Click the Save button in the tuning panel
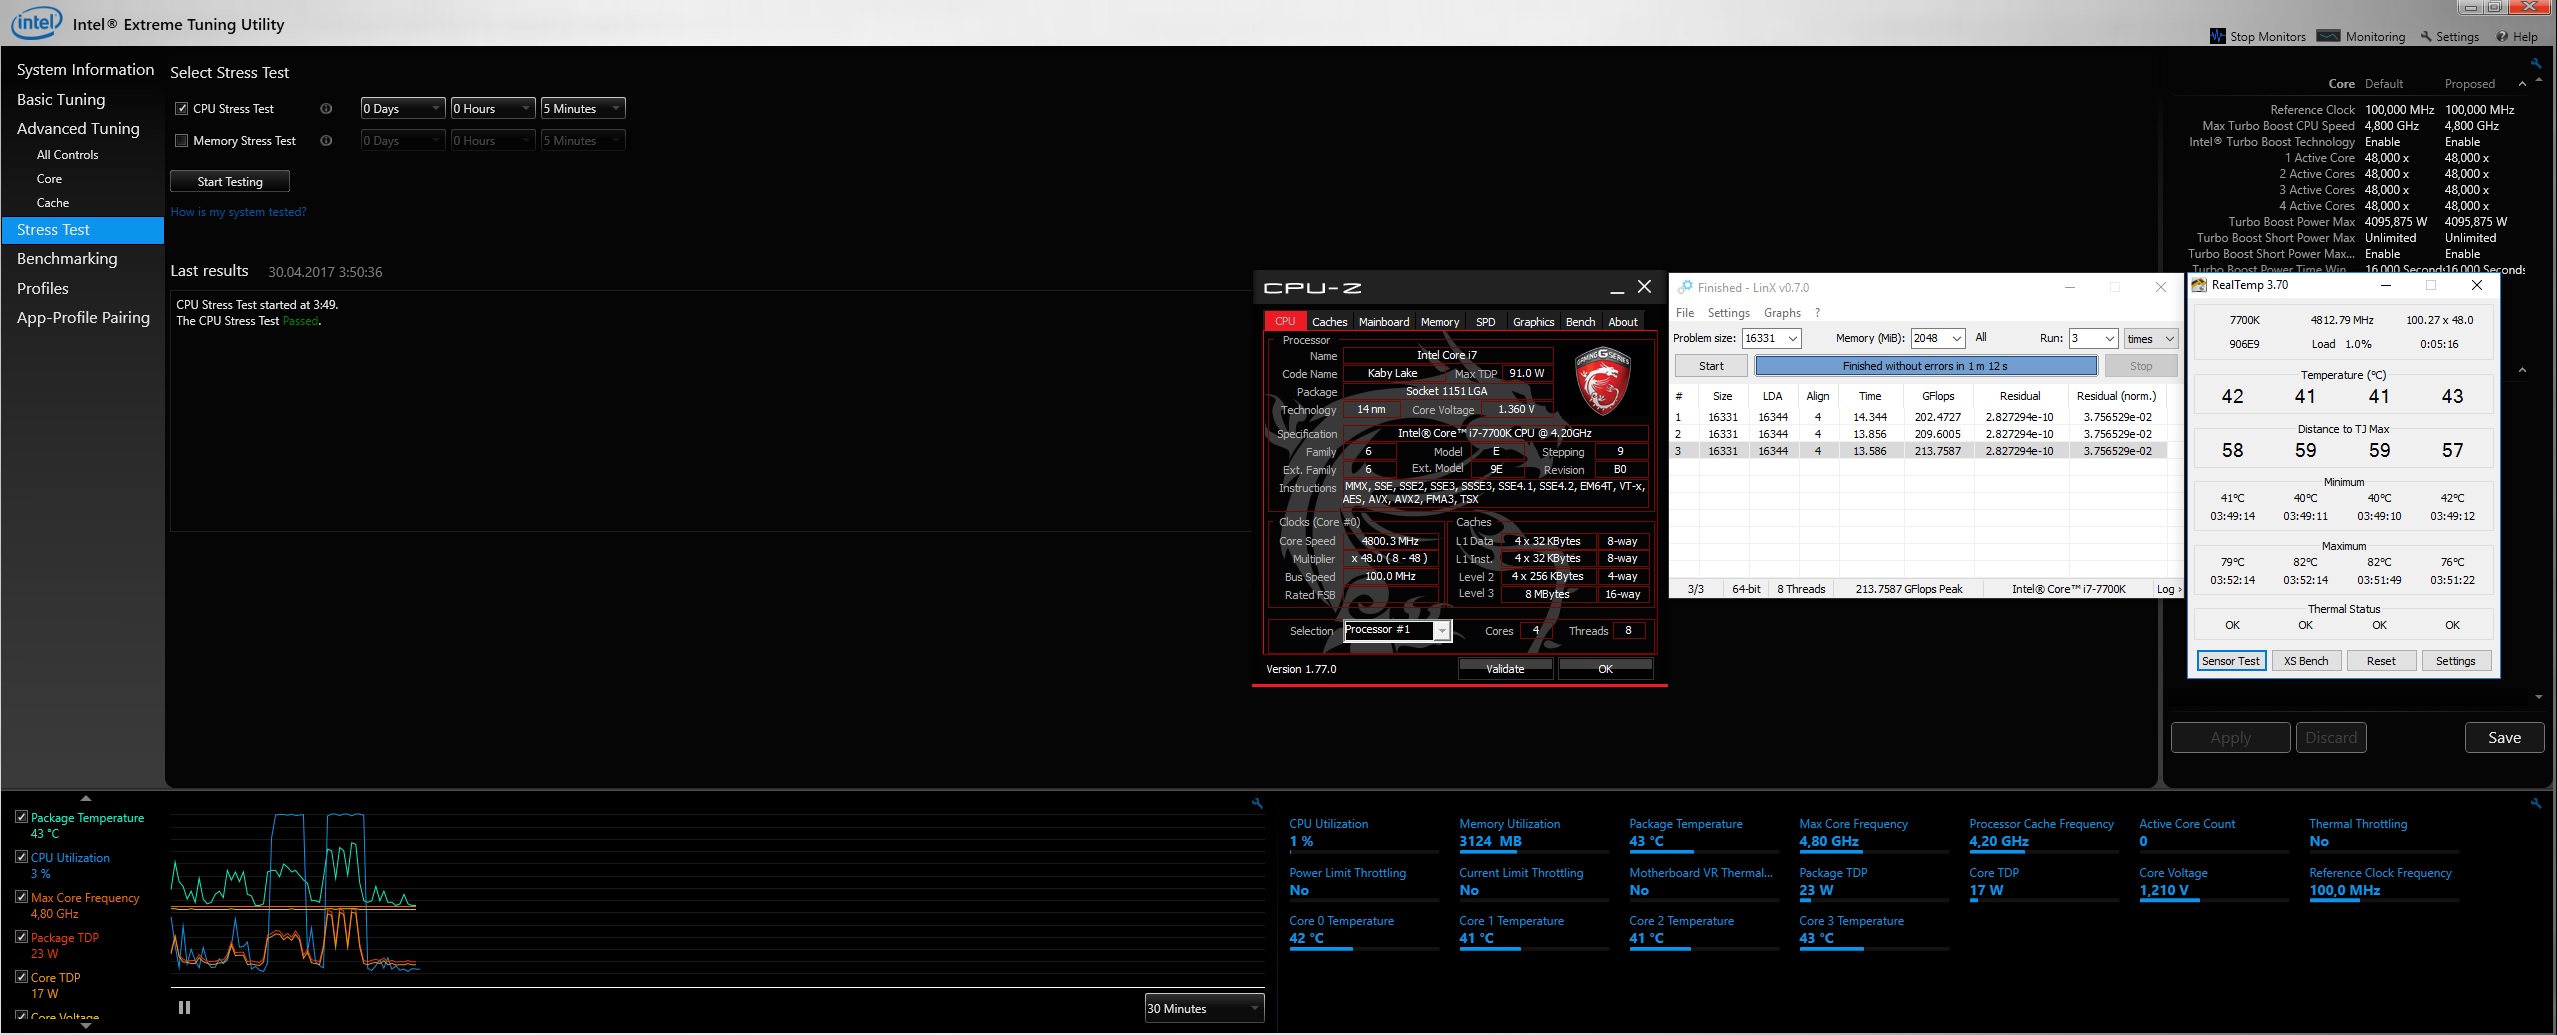 coord(2504,738)
